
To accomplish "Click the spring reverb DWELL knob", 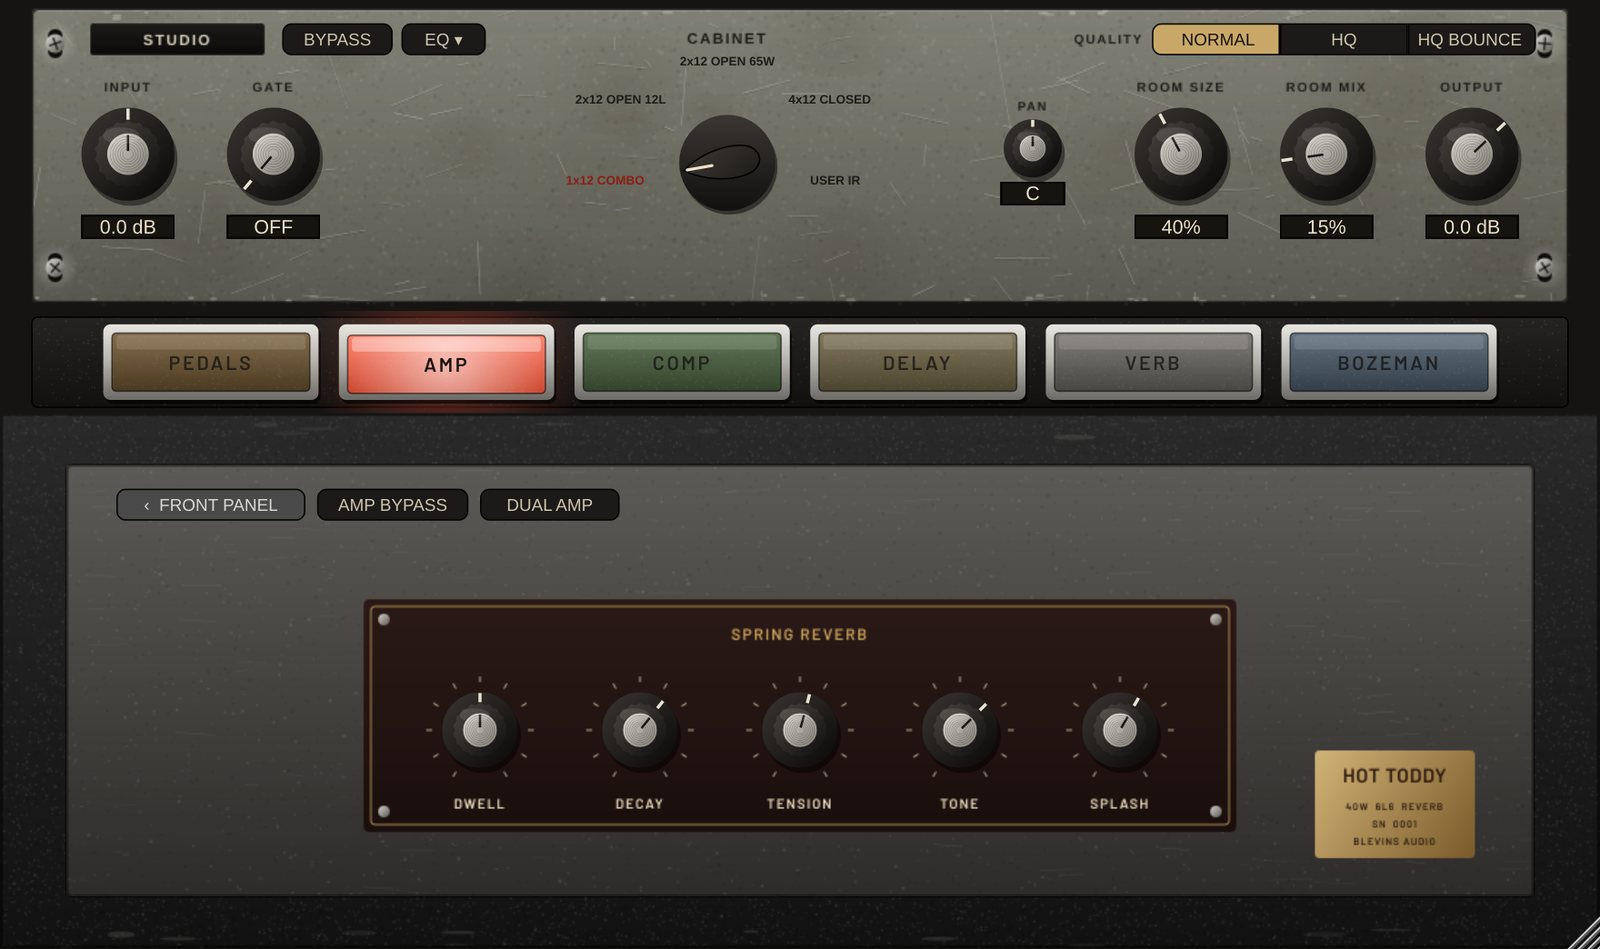I will 480,730.
